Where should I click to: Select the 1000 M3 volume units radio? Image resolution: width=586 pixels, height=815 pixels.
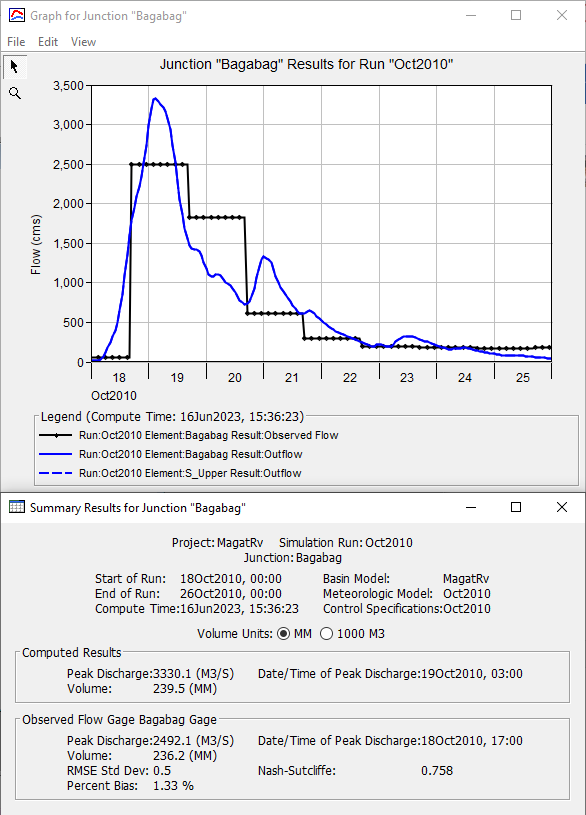tap(326, 634)
